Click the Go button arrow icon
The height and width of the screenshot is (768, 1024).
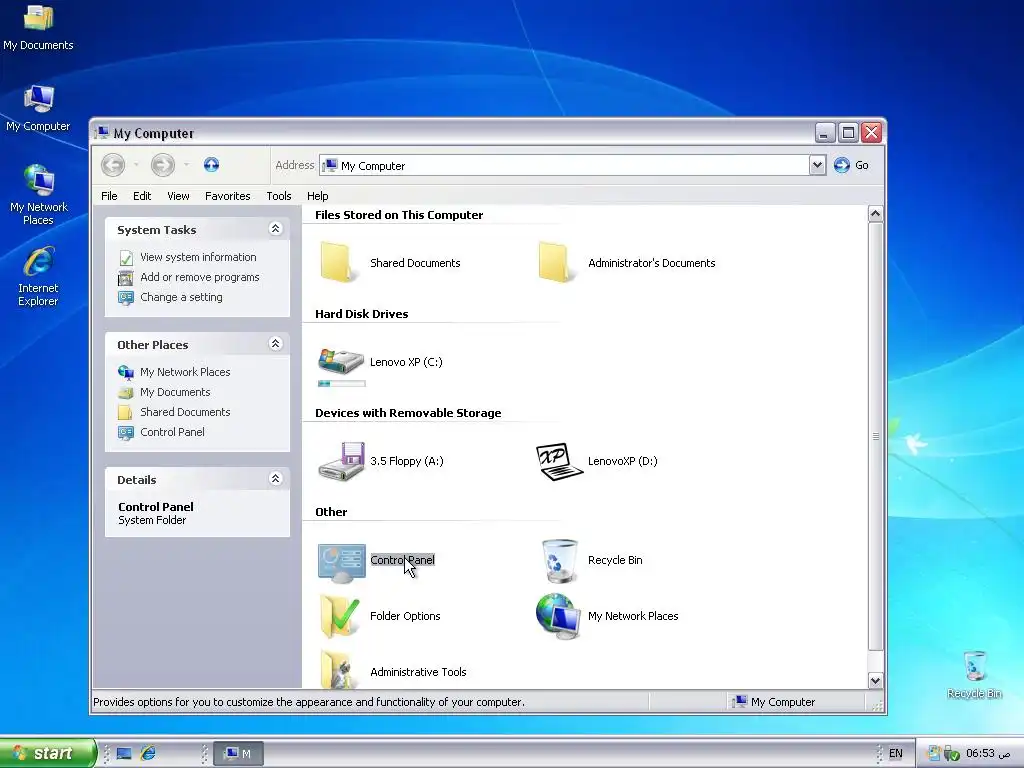(842, 165)
